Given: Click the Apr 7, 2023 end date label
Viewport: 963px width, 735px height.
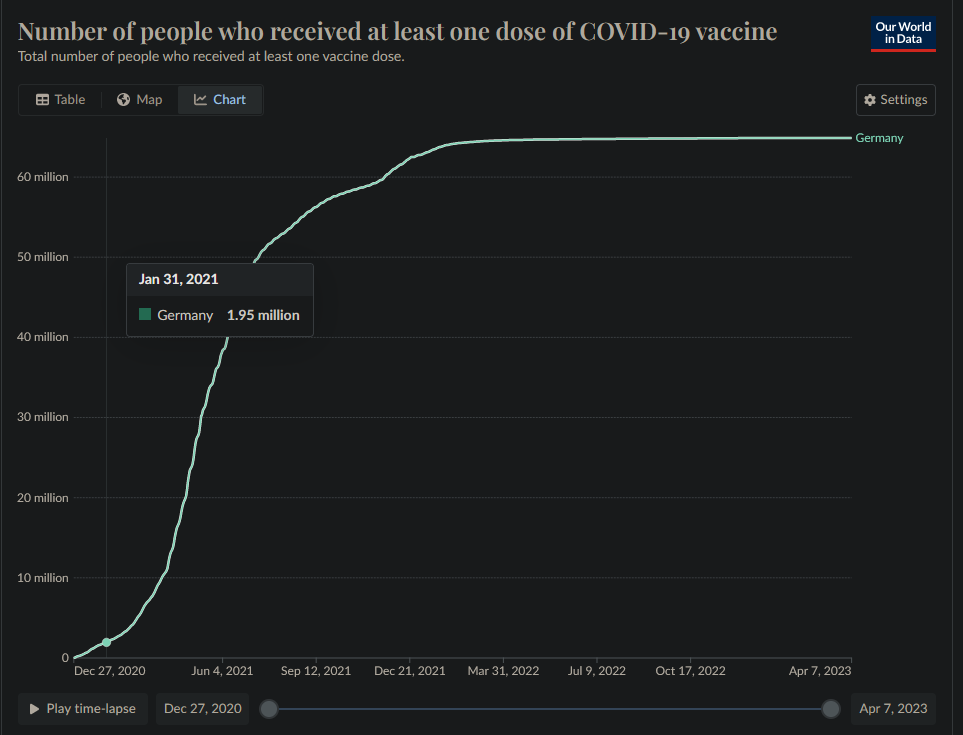Looking at the screenshot, I should click(x=893, y=709).
